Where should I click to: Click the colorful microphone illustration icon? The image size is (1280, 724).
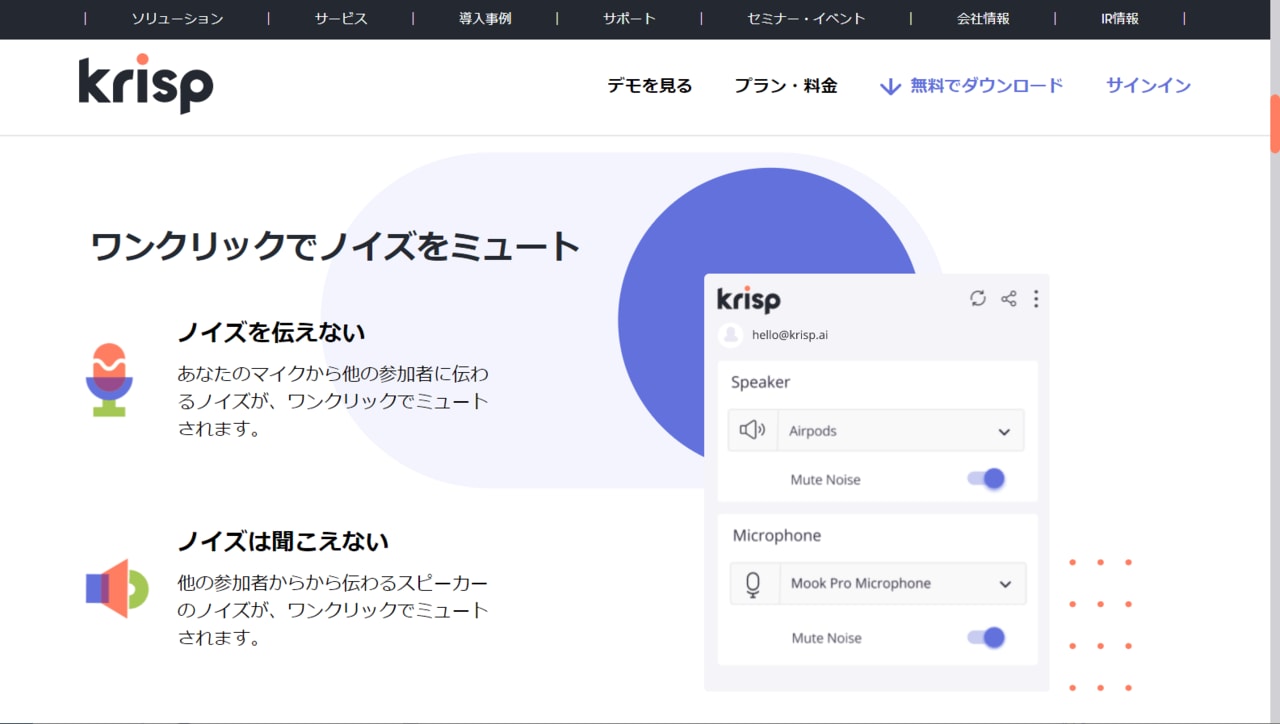[109, 379]
